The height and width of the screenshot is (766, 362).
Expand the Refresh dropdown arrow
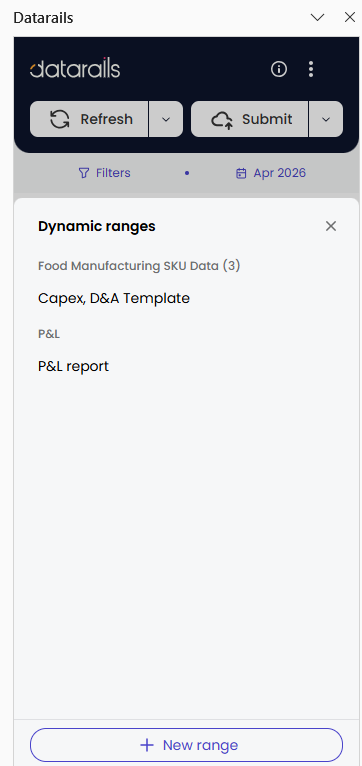coord(166,119)
